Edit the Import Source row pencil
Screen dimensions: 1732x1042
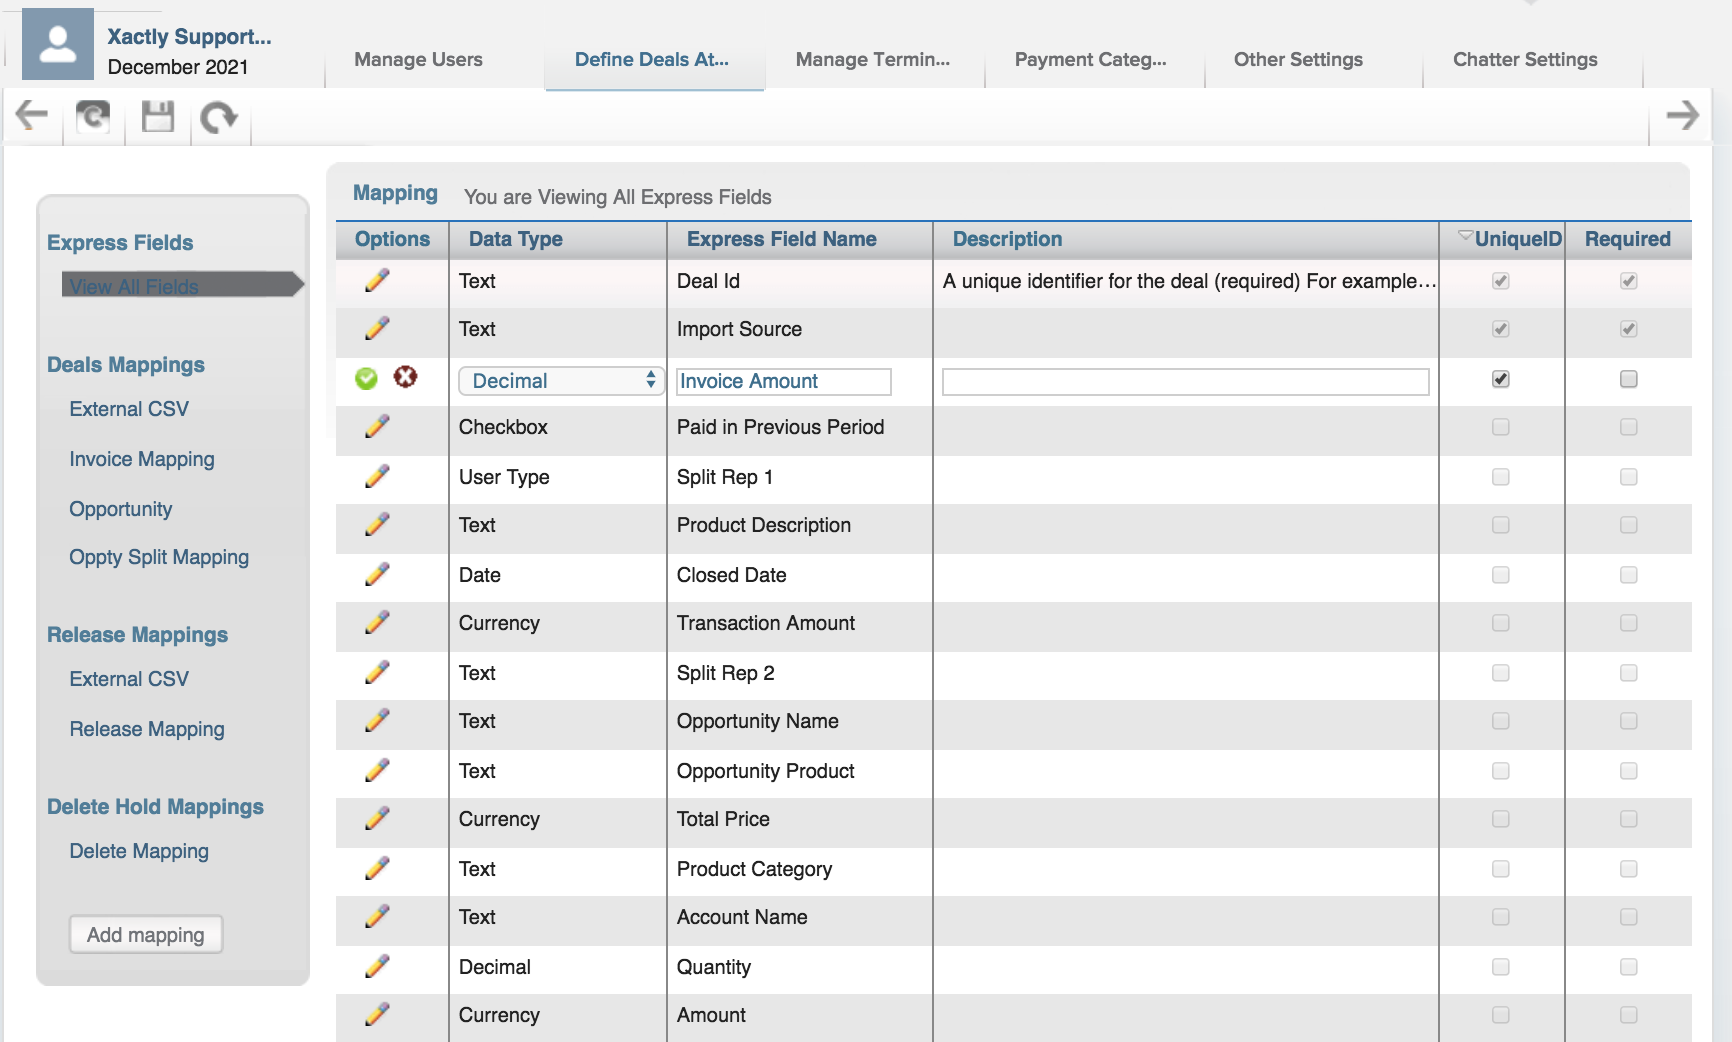pyautogui.click(x=377, y=329)
